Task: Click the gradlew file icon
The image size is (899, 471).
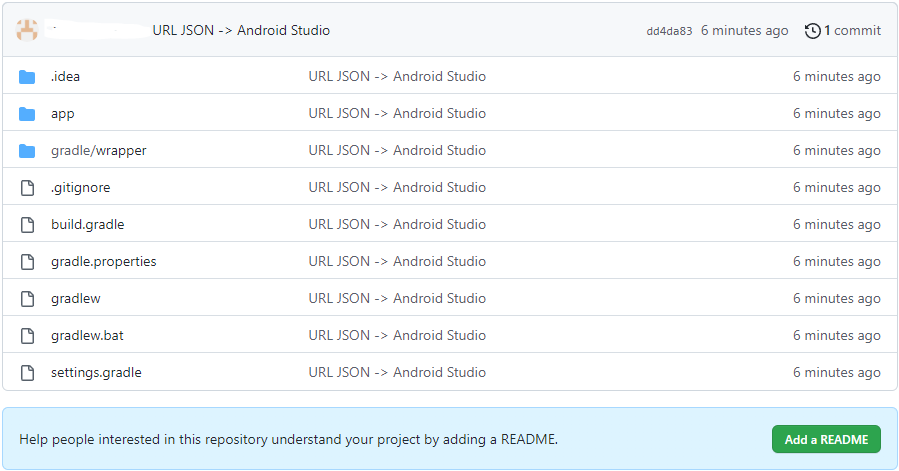Action: point(27,299)
